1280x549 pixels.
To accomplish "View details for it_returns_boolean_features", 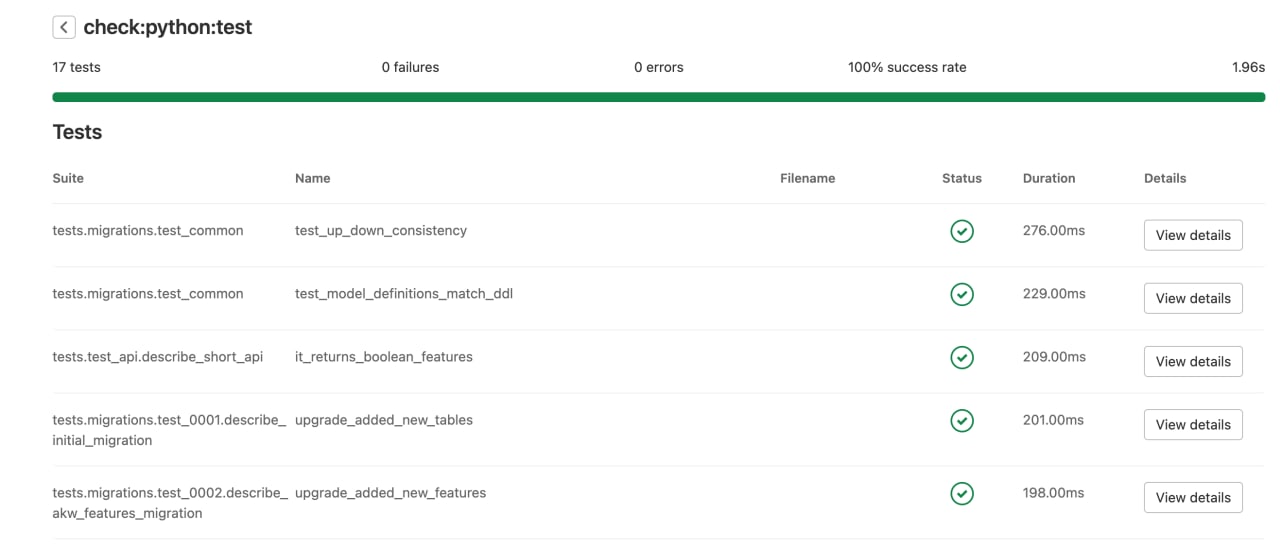I will (1193, 361).
